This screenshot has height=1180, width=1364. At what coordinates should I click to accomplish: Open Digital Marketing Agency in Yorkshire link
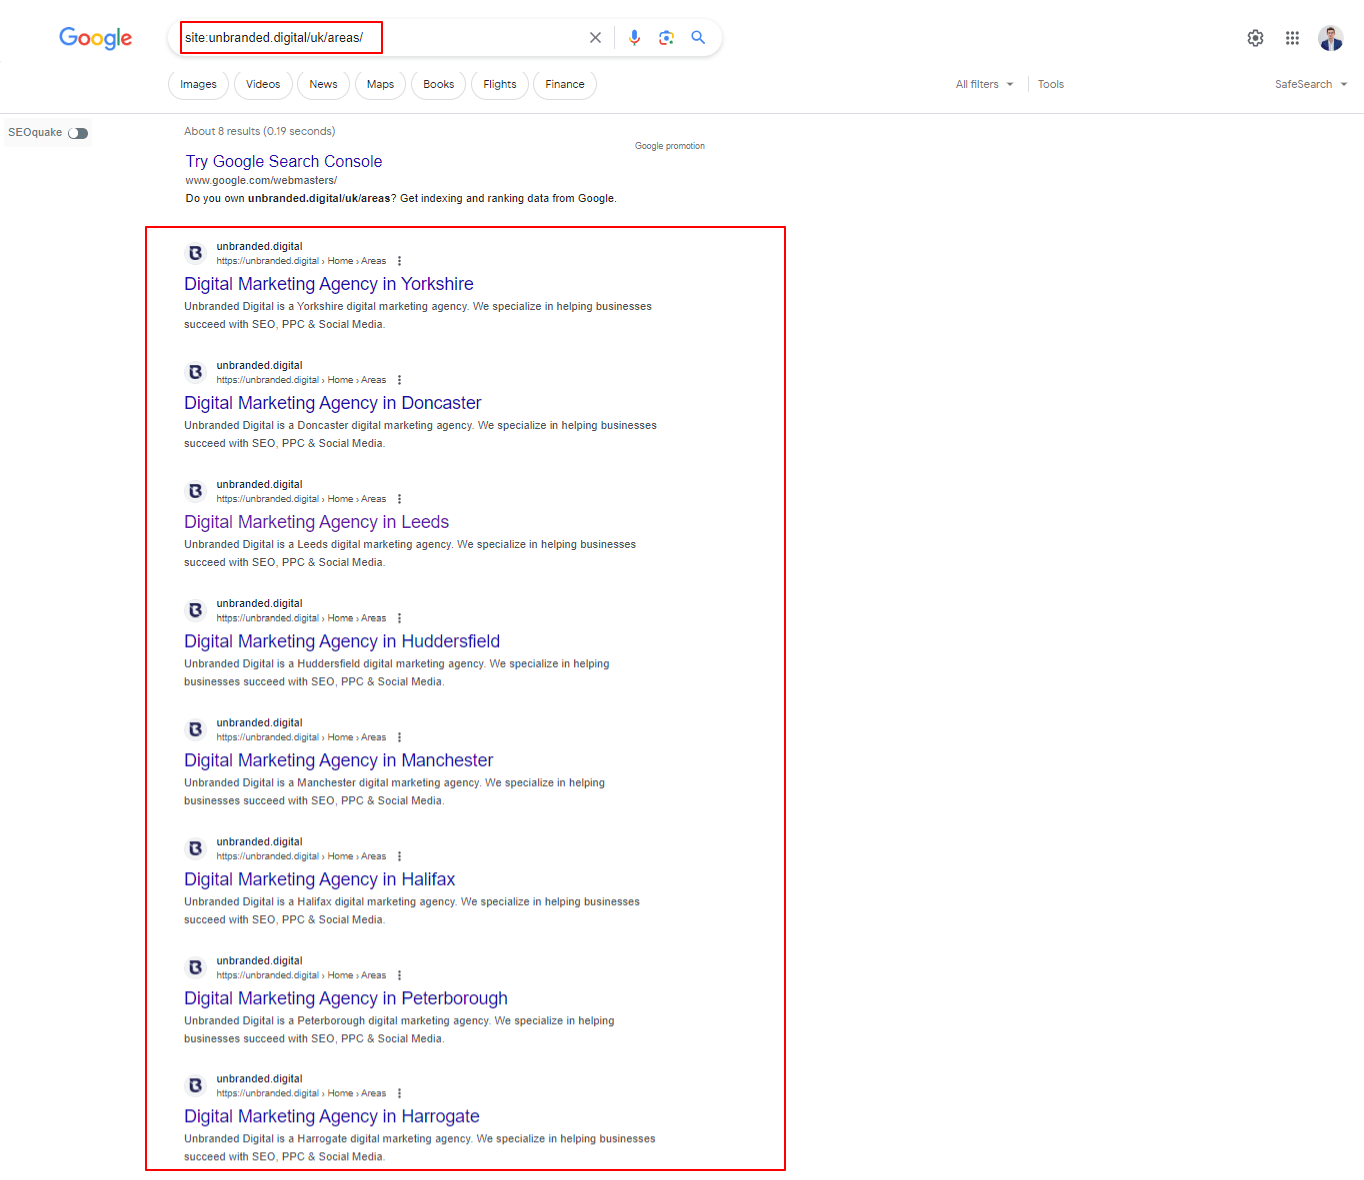pos(329,284)
